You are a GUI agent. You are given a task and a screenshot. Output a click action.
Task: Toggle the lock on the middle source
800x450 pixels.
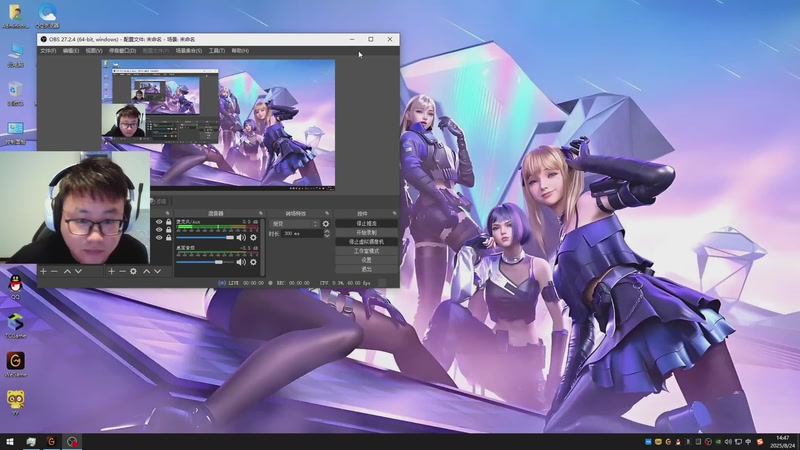click(x=168, y=230)
